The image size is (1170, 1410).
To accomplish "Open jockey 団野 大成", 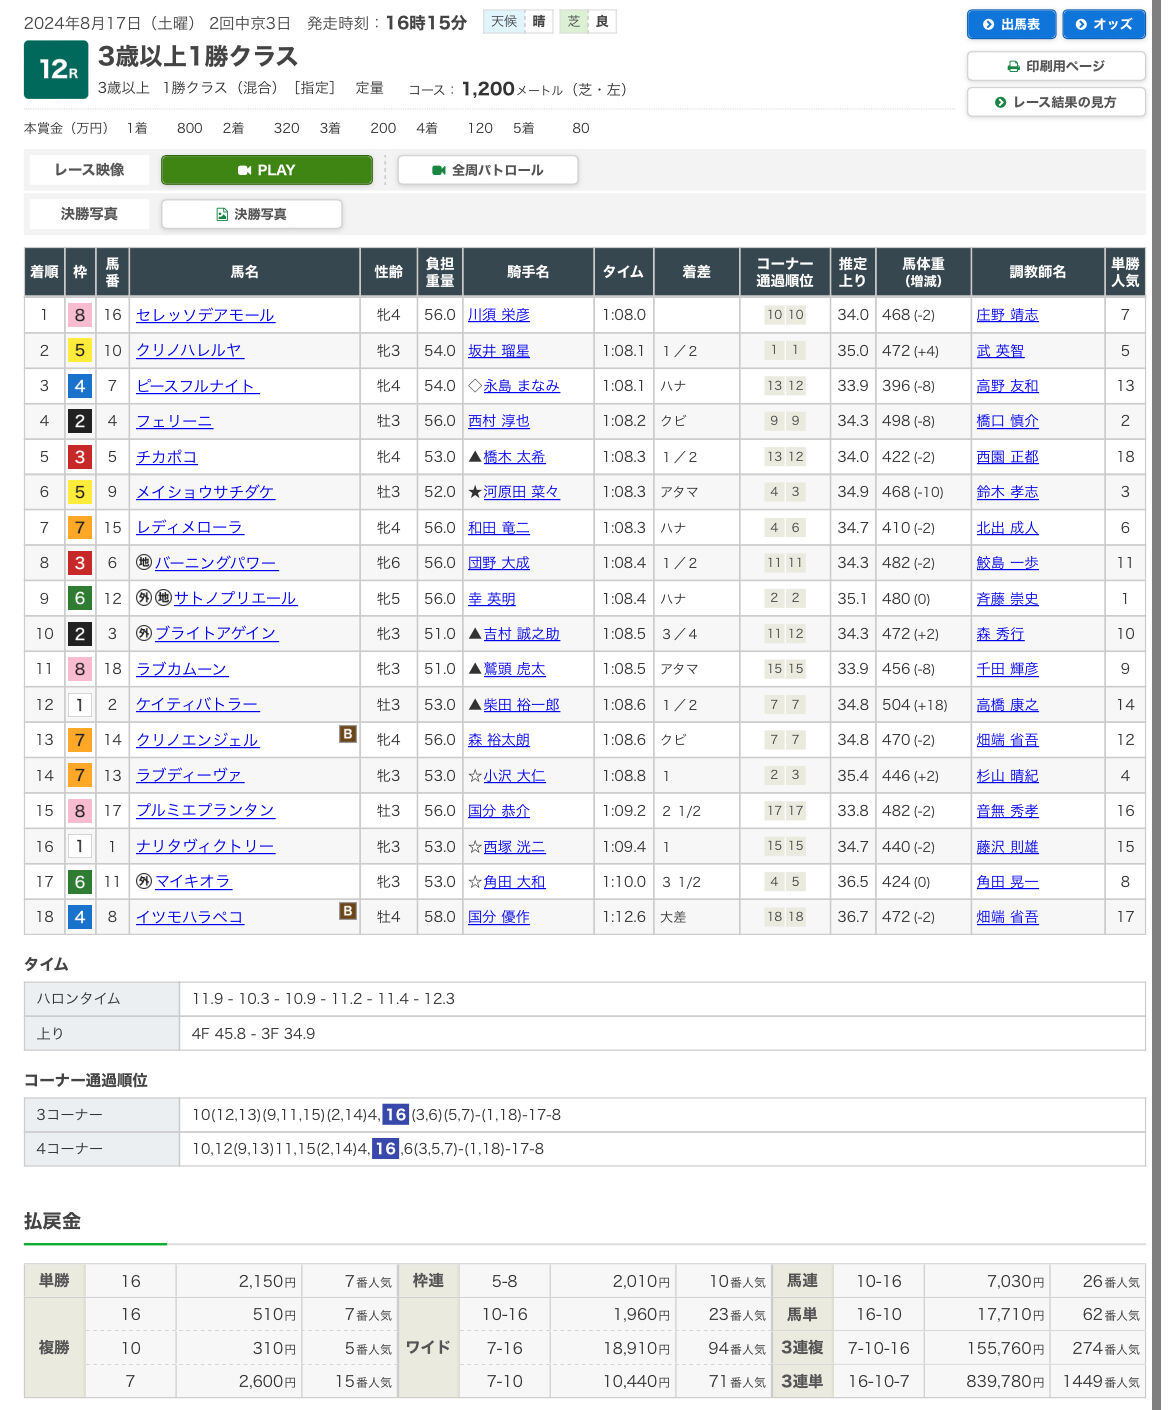I will tap(499, 563).
